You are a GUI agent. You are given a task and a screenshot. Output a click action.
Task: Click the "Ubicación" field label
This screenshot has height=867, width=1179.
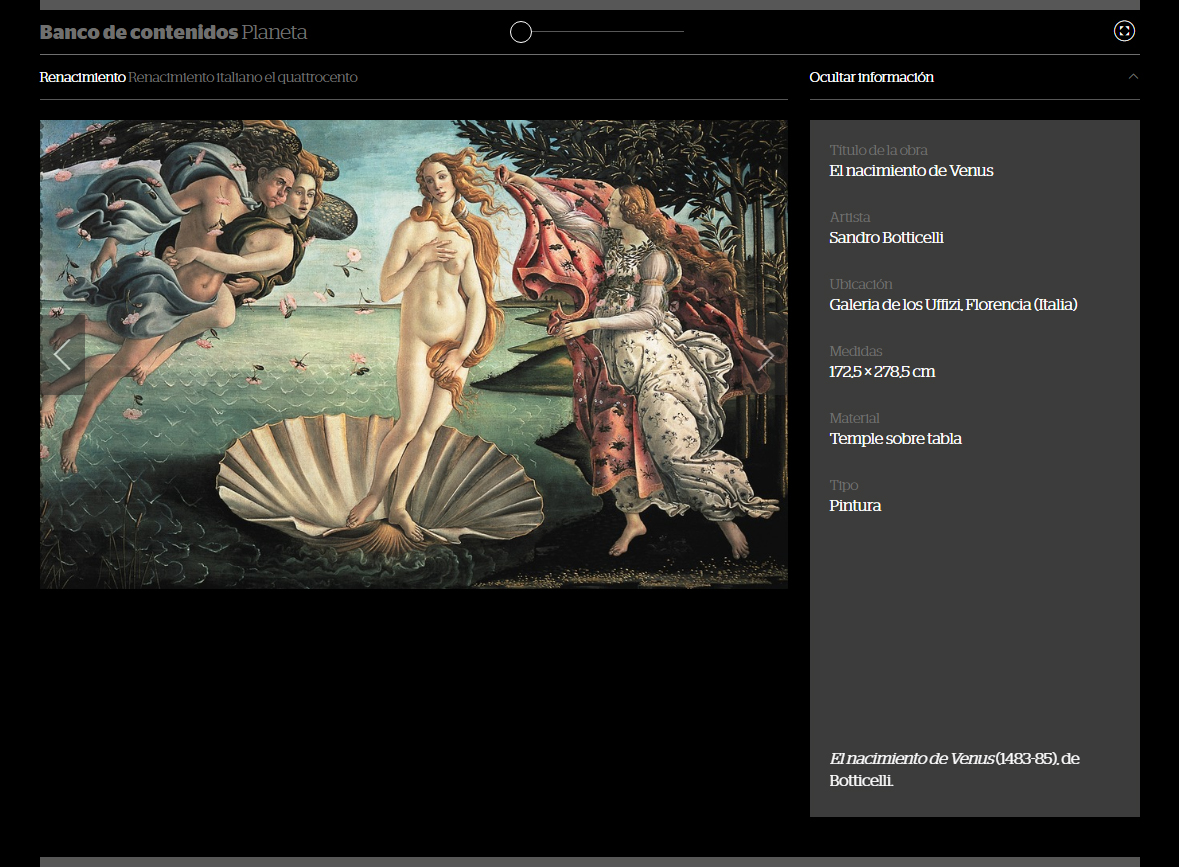(860, 284)
